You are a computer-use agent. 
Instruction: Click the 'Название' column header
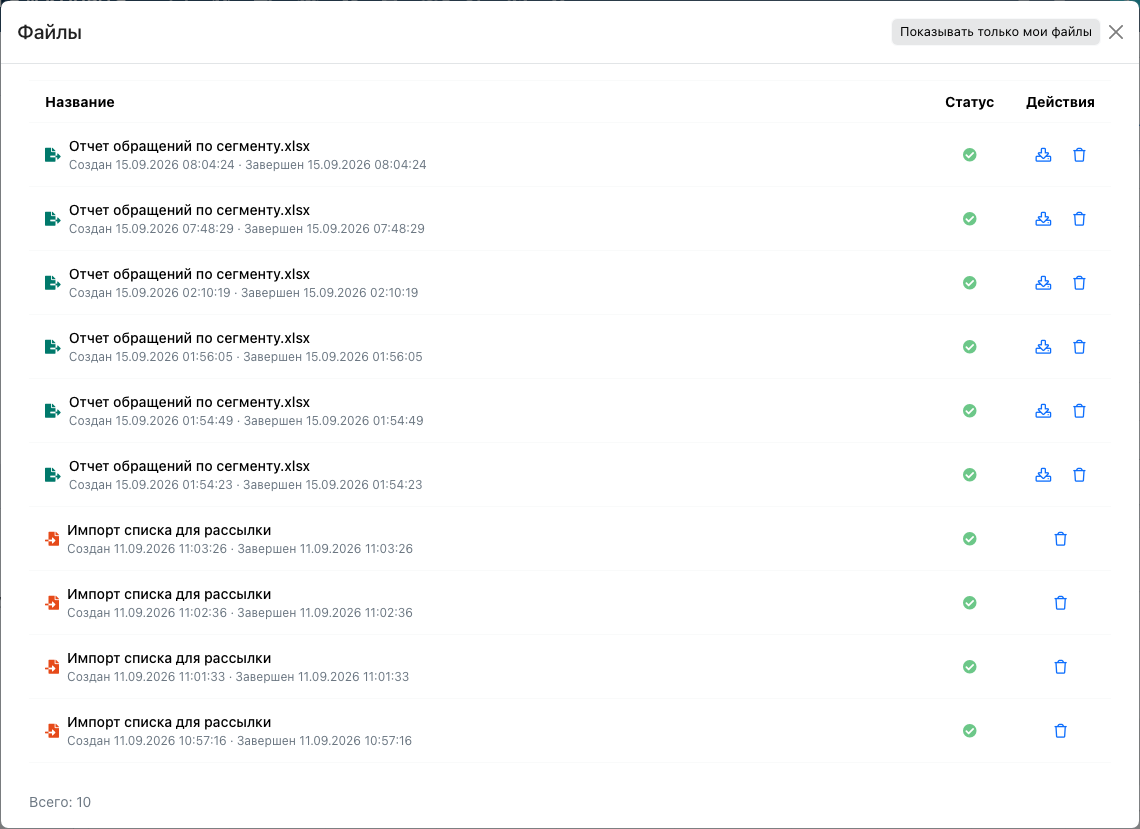(x=80, y=103)
